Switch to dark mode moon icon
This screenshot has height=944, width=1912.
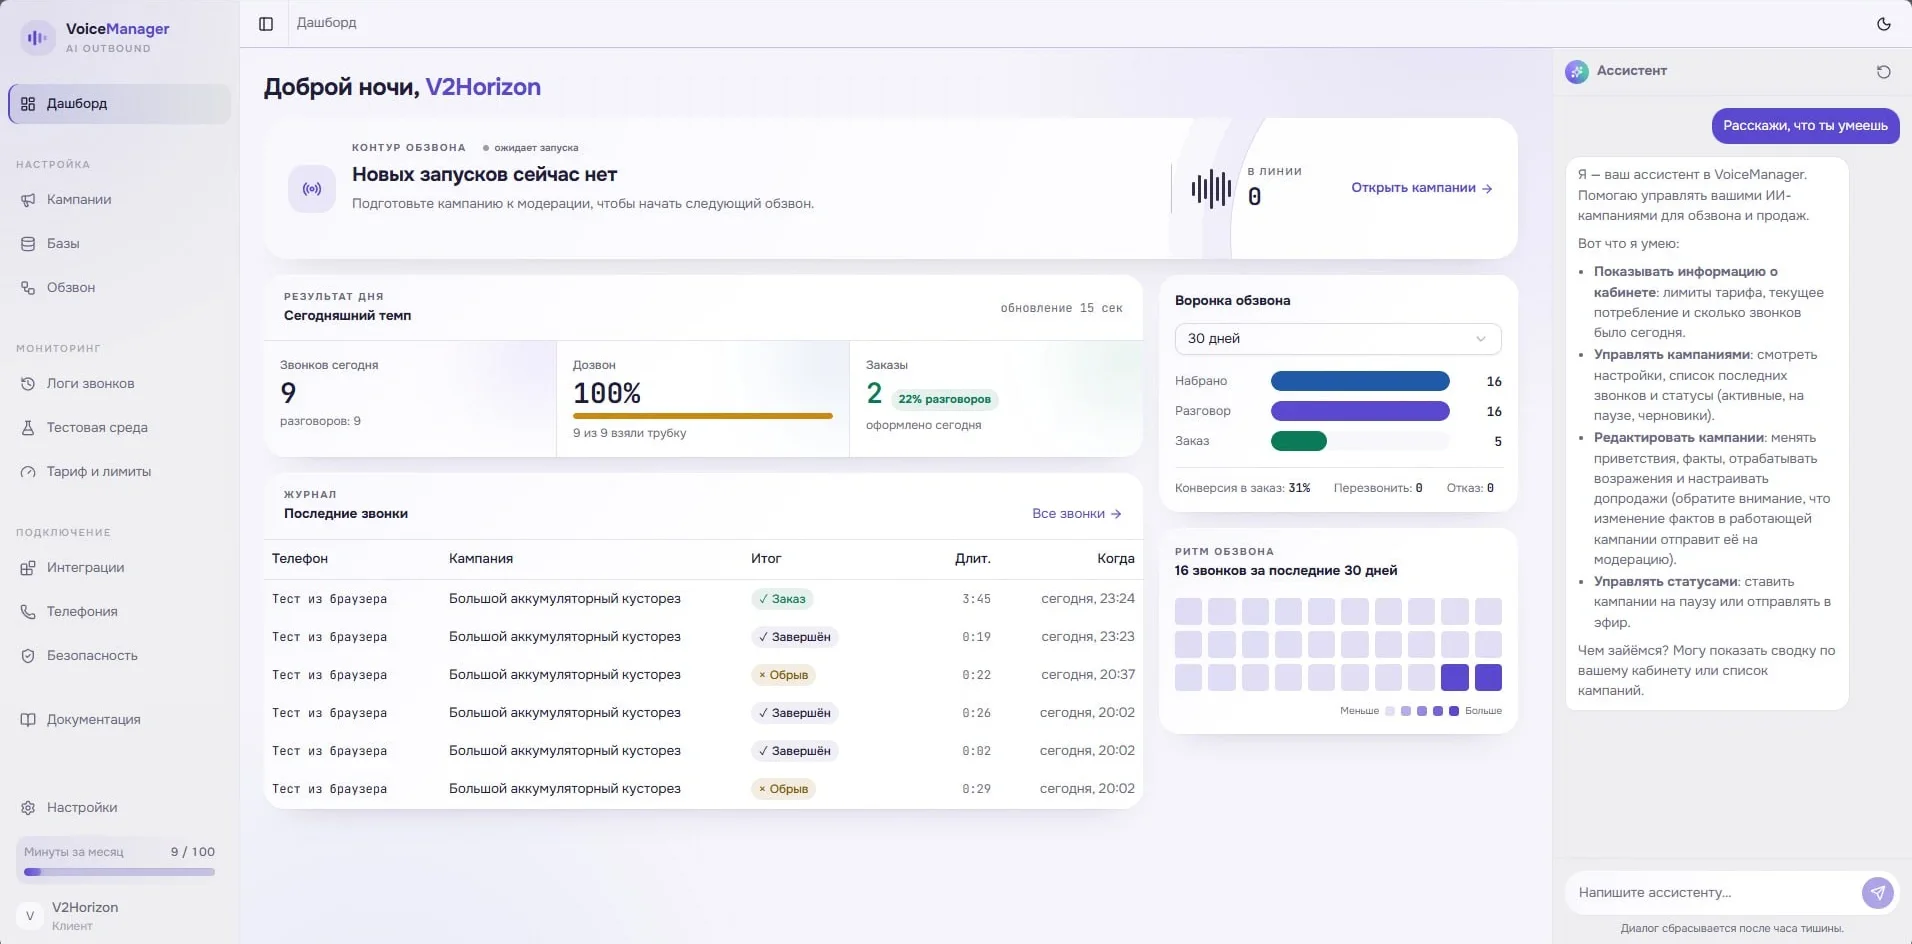(x=1884, y=23)
